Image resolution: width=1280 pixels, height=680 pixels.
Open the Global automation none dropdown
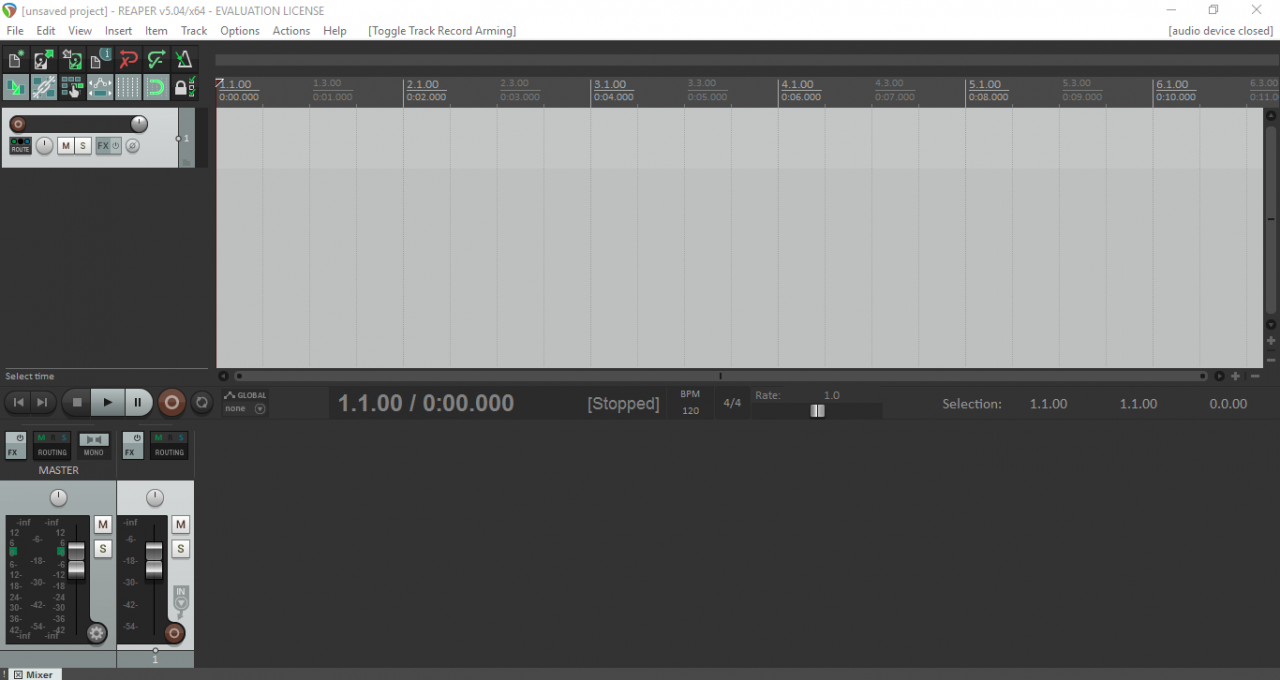pyautogui.click(x=245, y=408)
